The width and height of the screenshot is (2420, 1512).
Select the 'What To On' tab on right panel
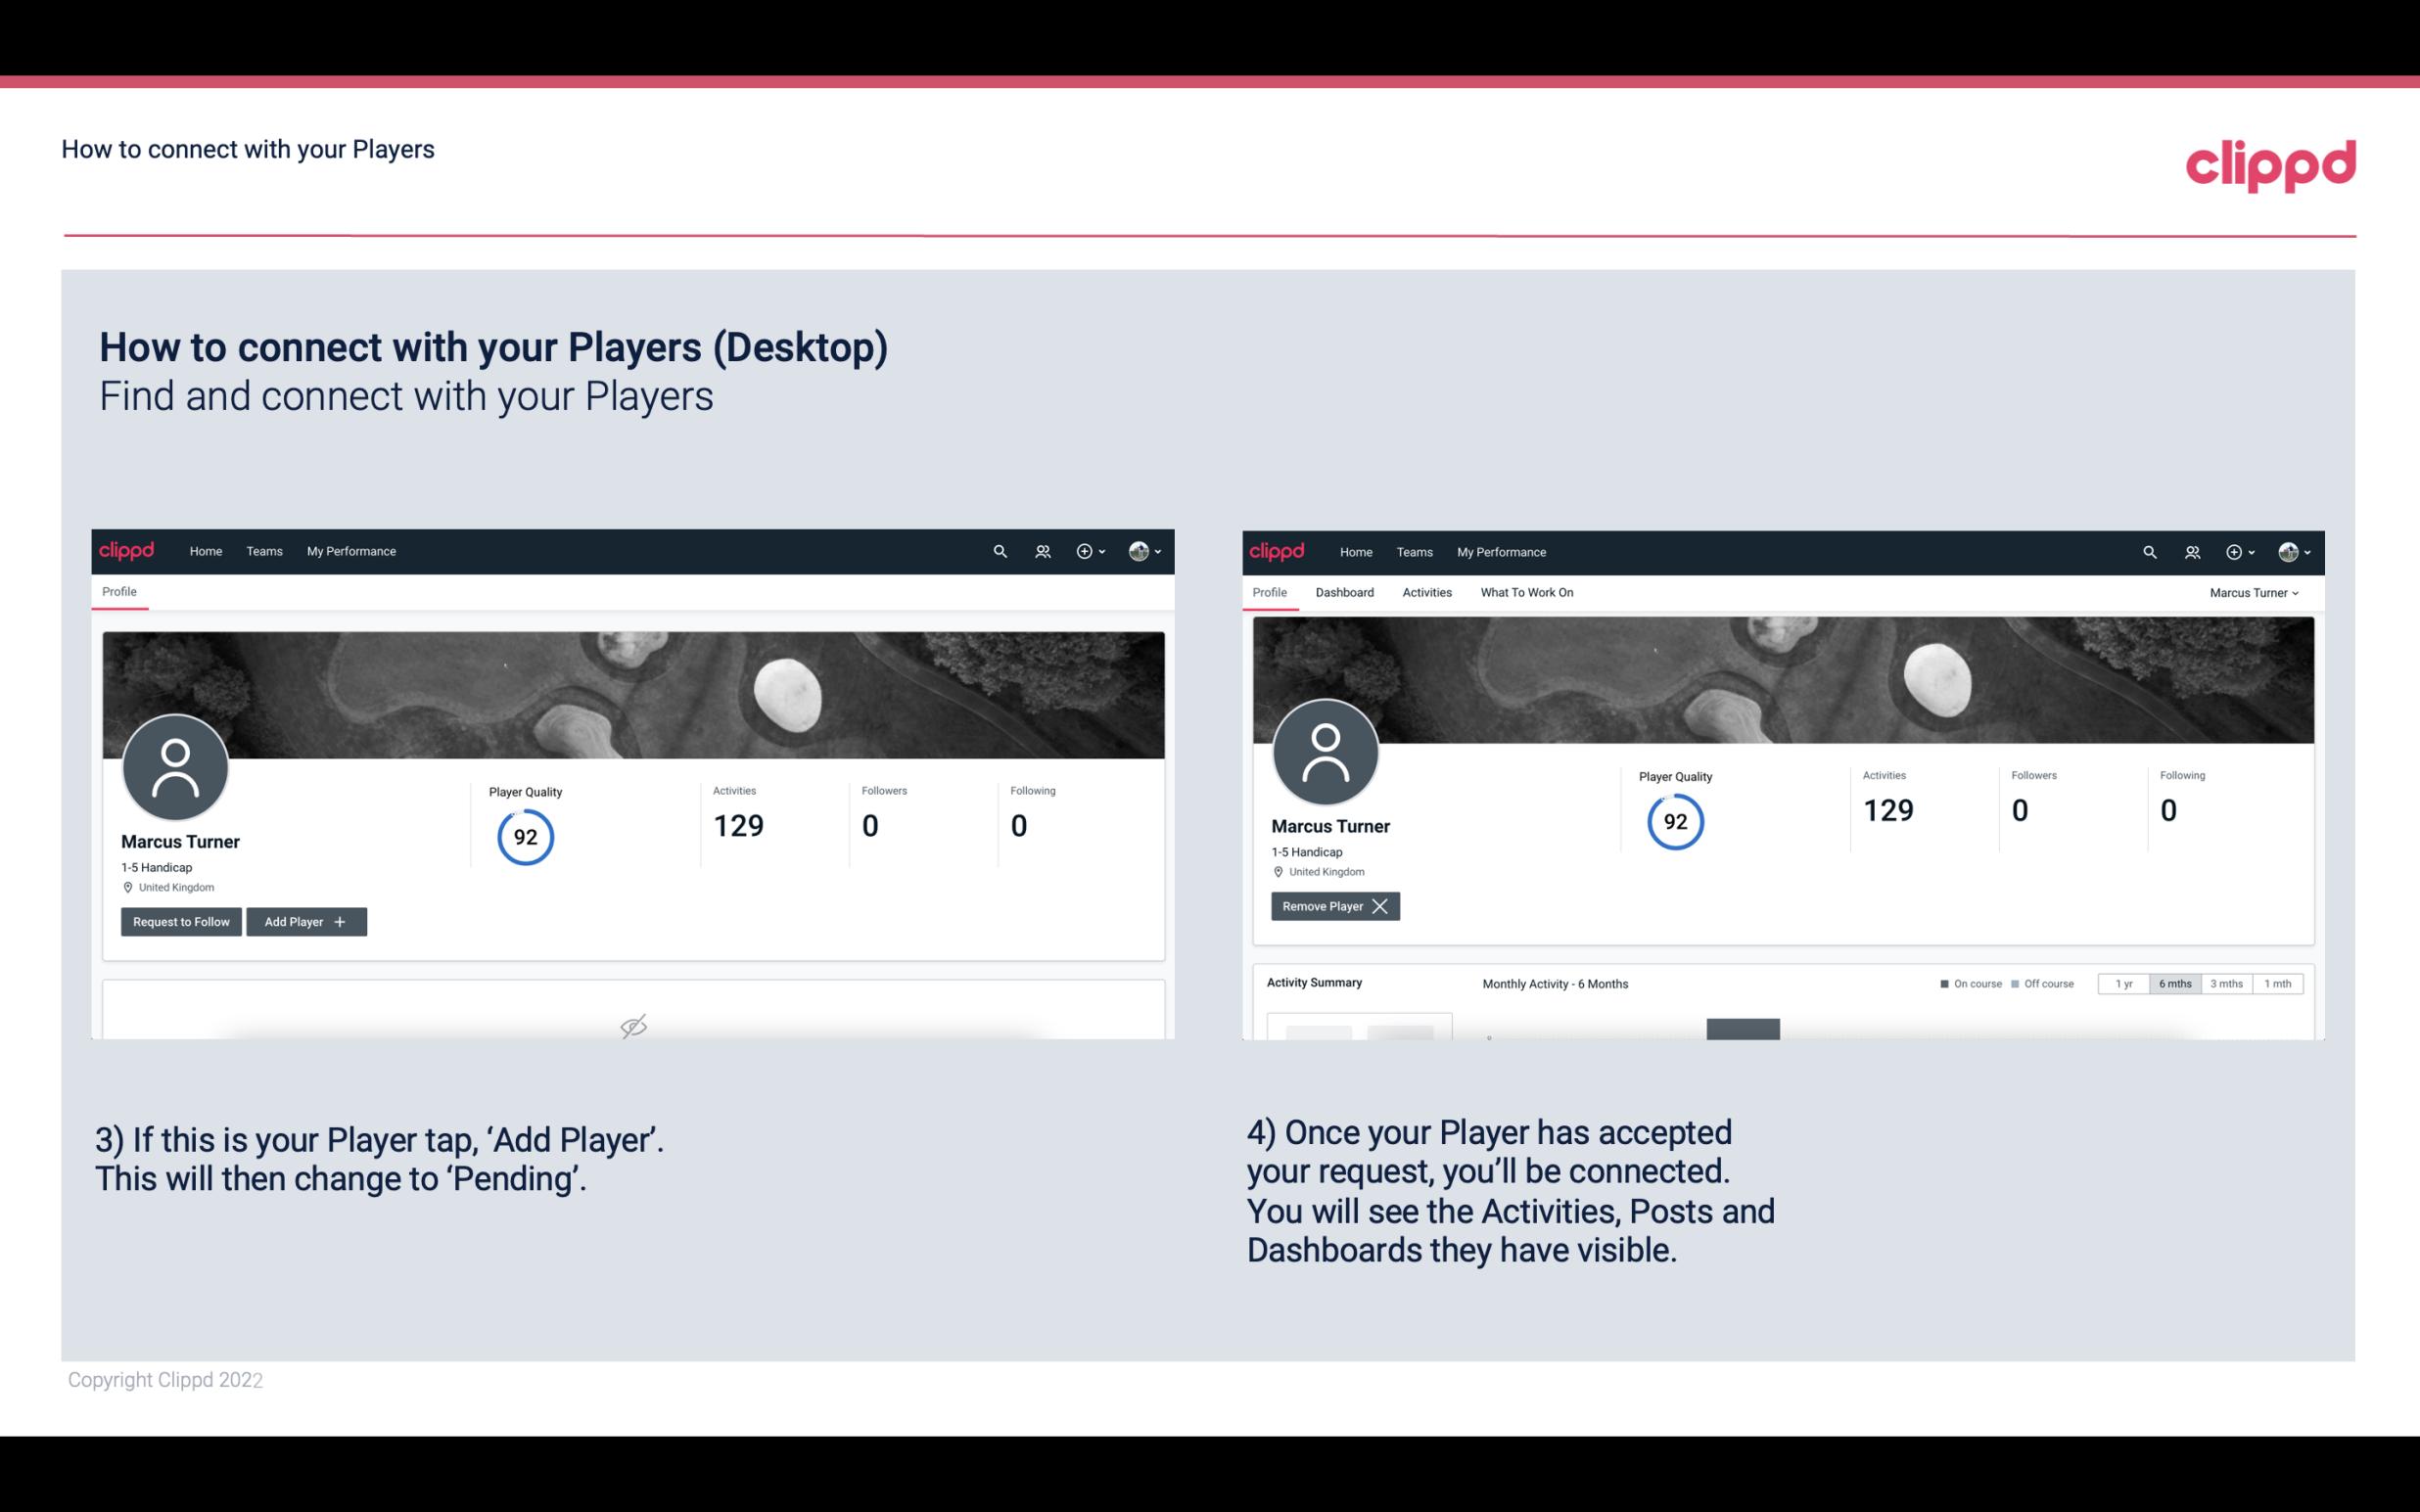pyautogui.click(x=1526, y=592)
